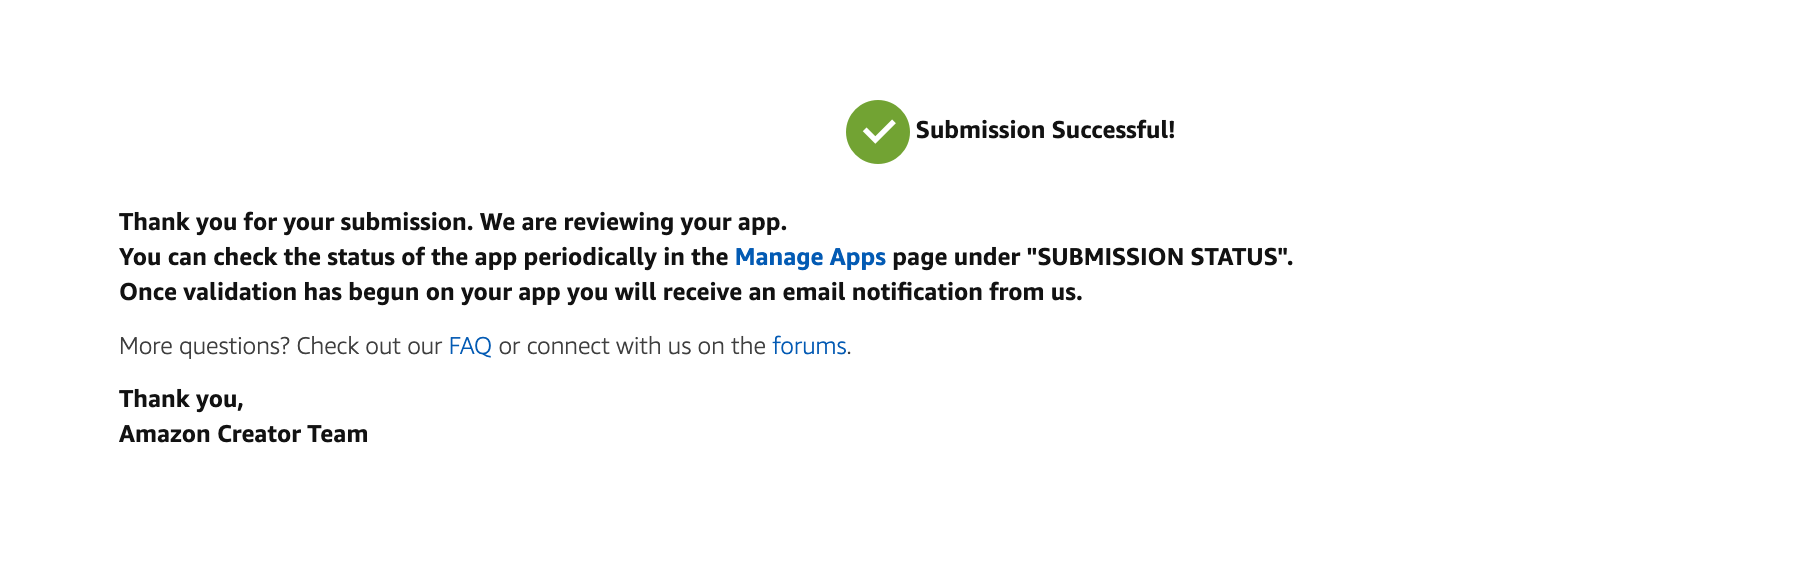Viewport: 1793px width, 572px height.
Task: Click the green checkmark success icon
Action: coord(877,131)
